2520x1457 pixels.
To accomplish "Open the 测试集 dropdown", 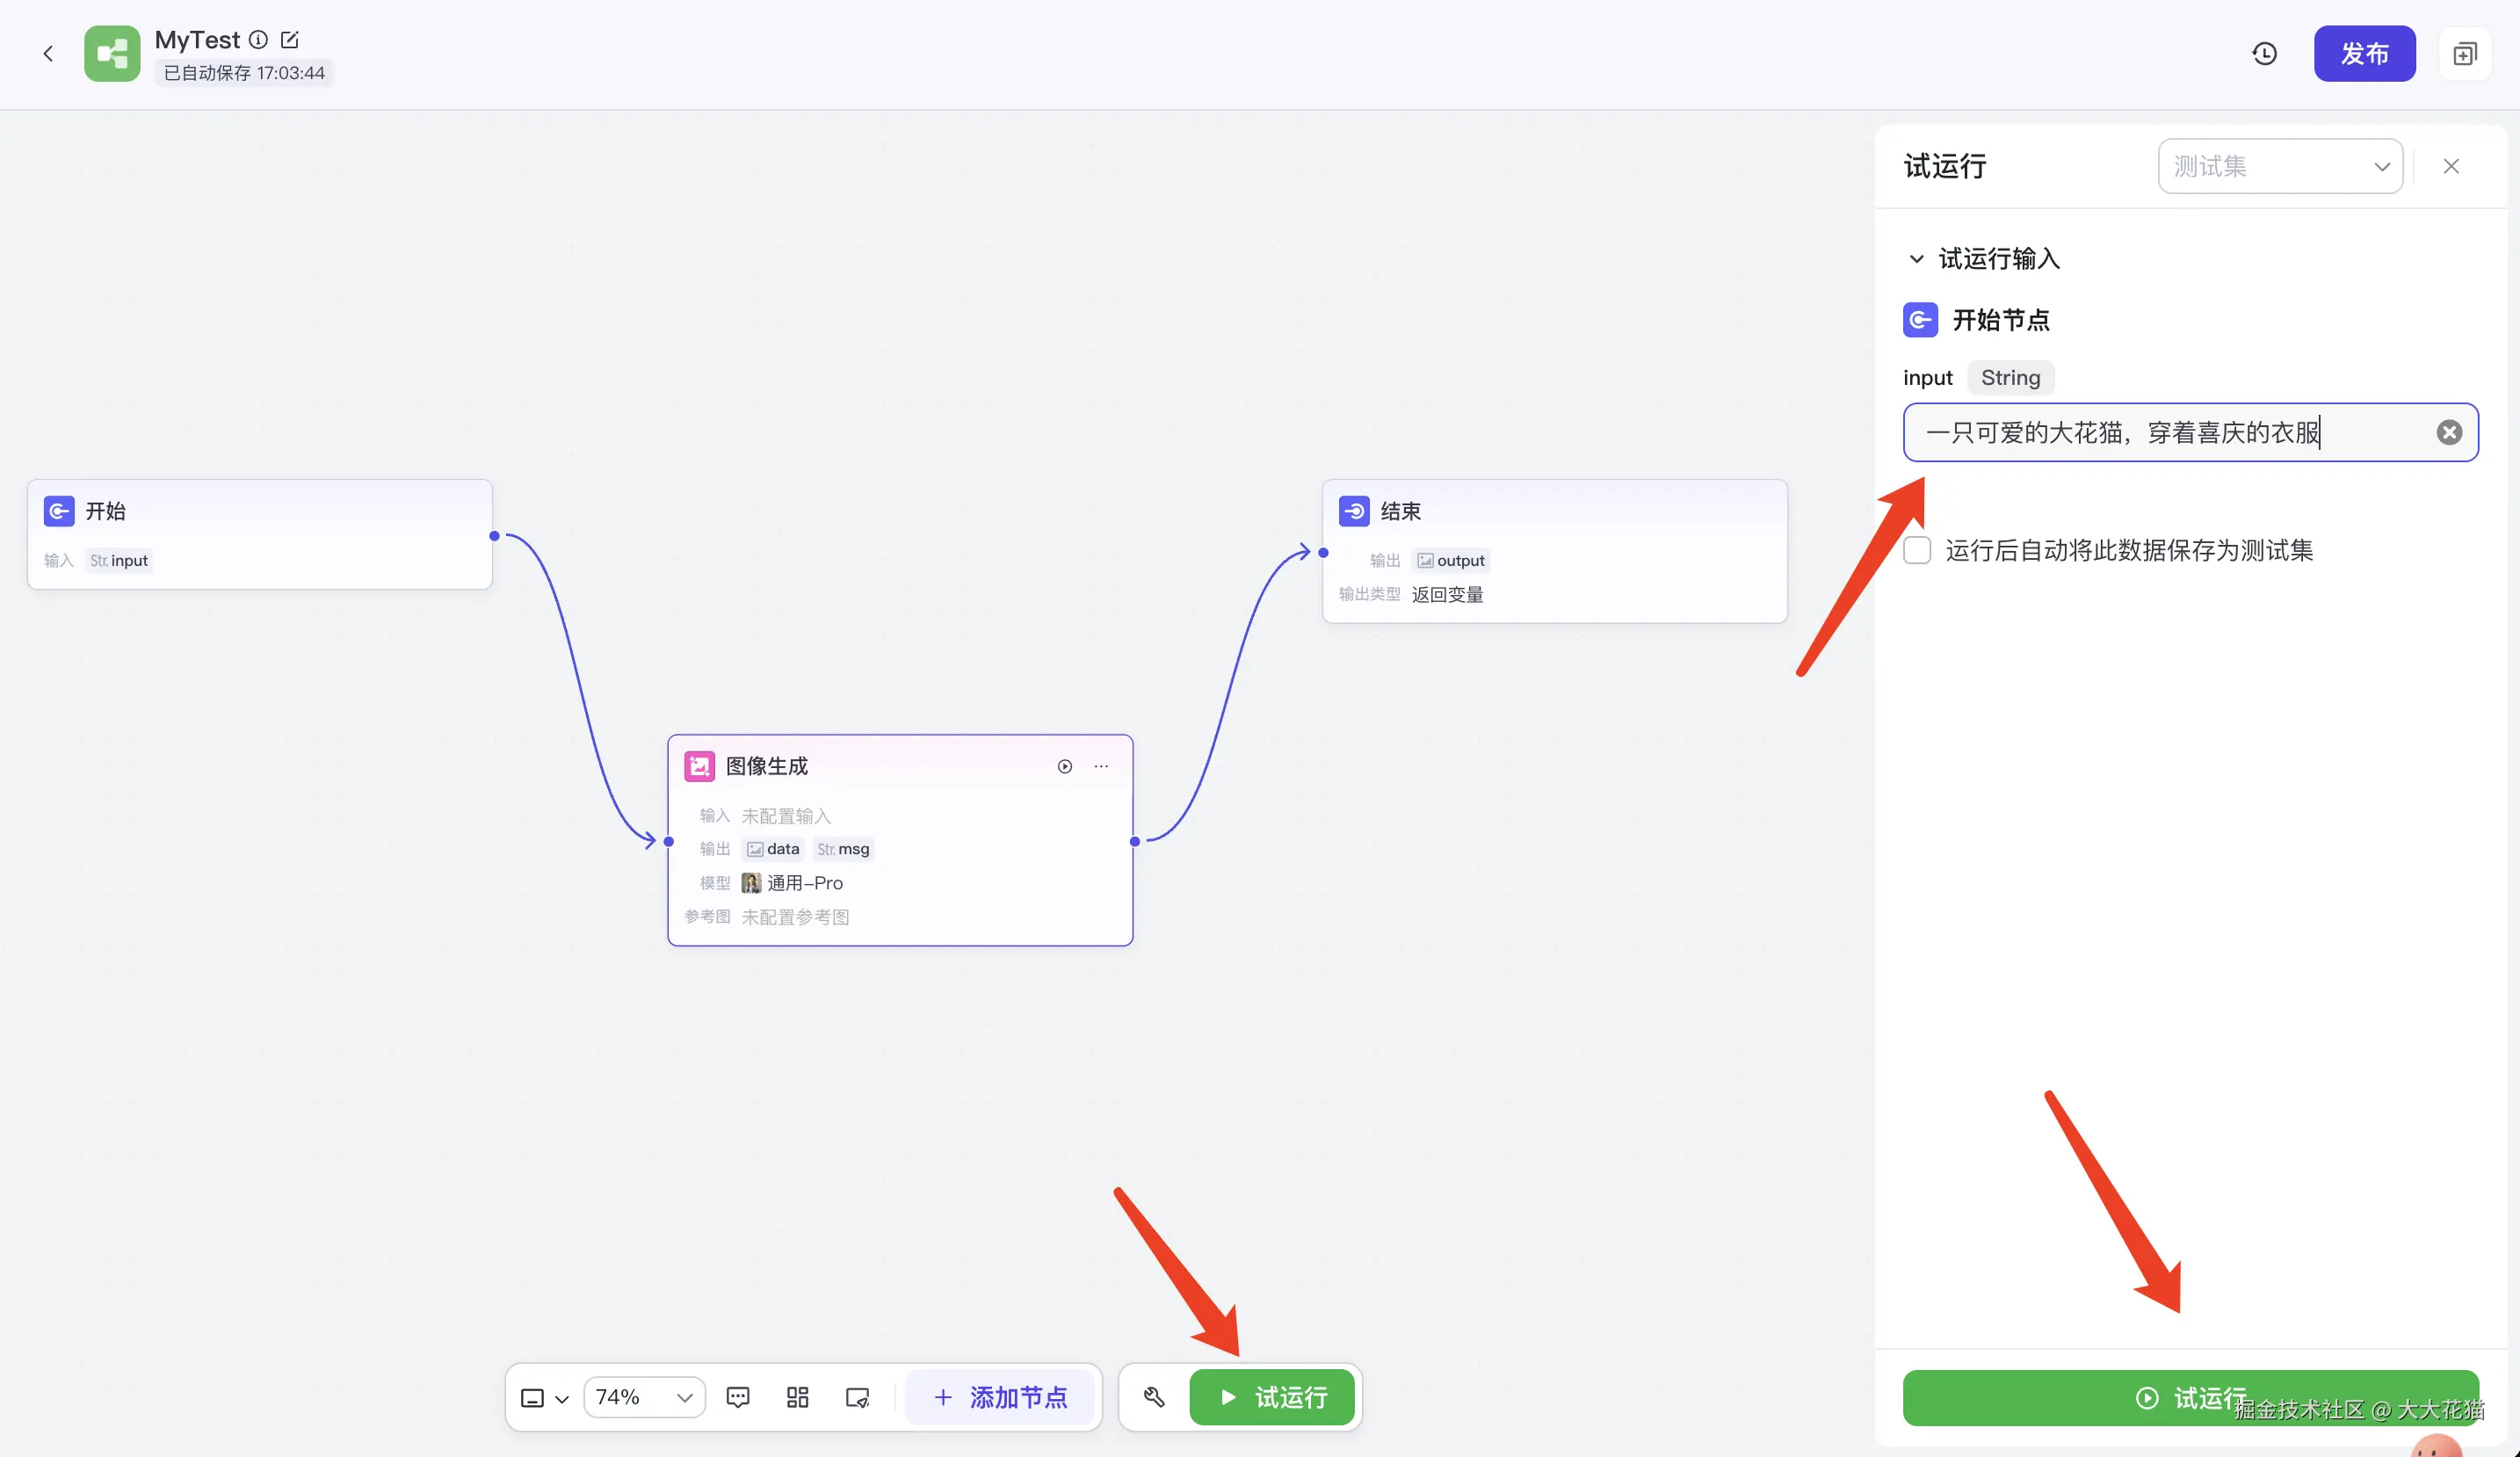I will click(2280, 166).
